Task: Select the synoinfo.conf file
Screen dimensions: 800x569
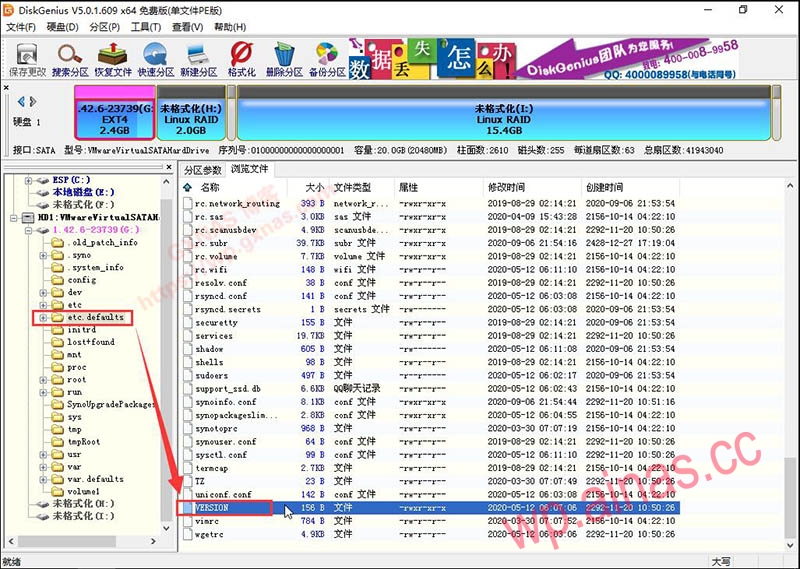Action: [x=226, y=402]
